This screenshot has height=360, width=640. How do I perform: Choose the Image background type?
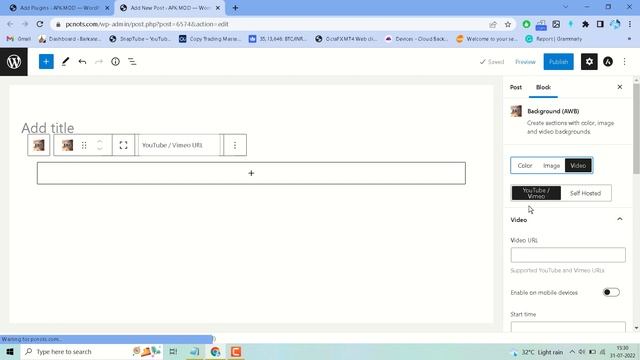point(551,165)
